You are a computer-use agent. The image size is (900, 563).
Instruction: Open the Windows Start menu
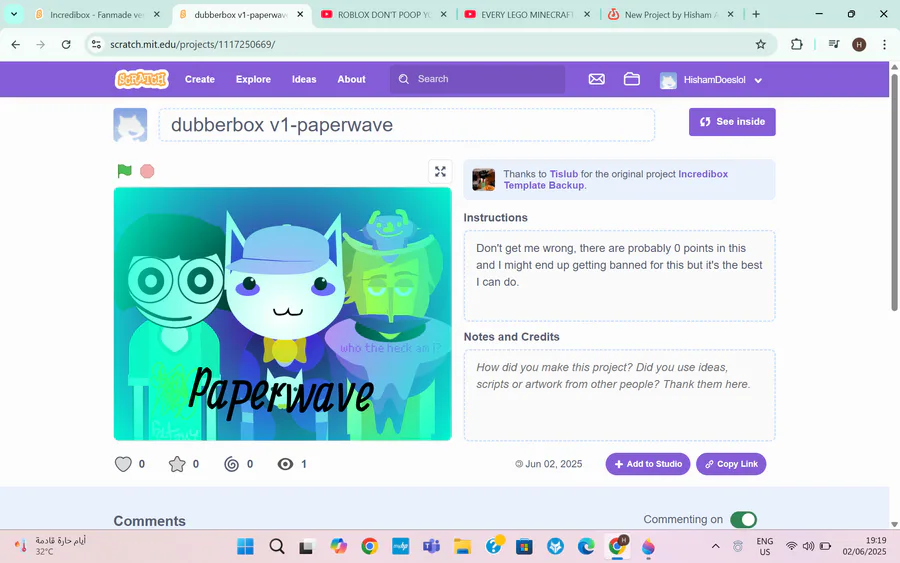245,546
